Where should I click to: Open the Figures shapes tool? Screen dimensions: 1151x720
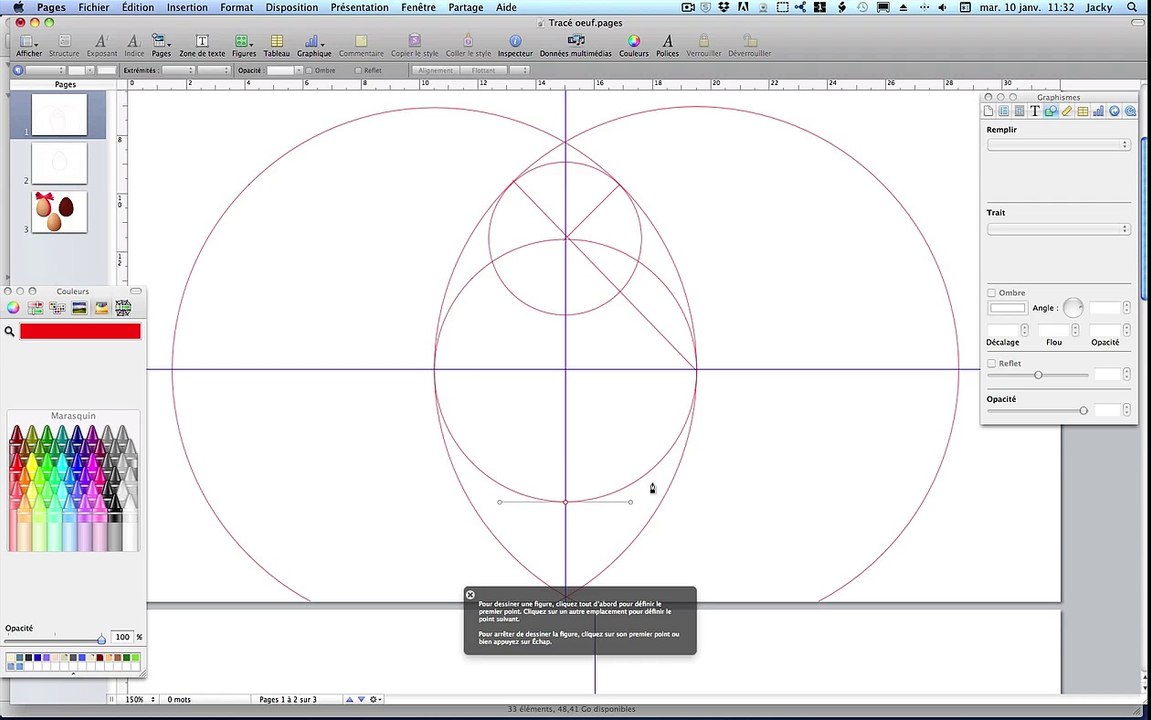point(244,45)
